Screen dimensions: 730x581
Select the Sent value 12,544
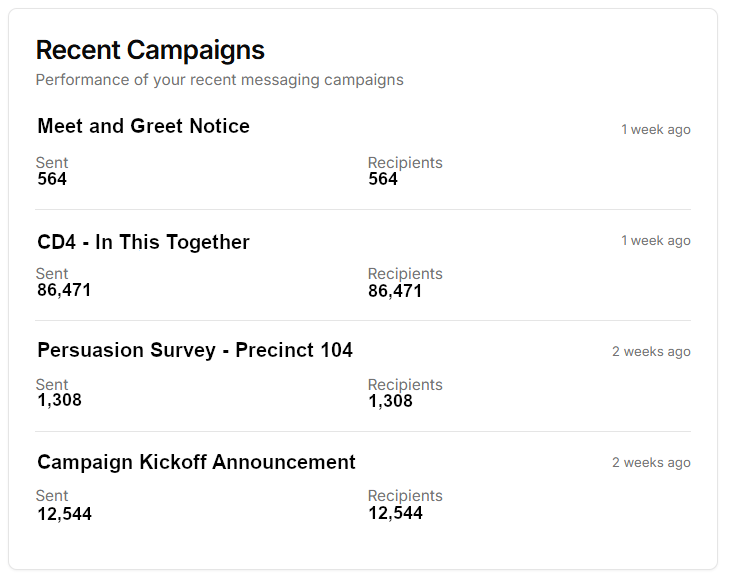pyautogui.click(x=64, y=513)
